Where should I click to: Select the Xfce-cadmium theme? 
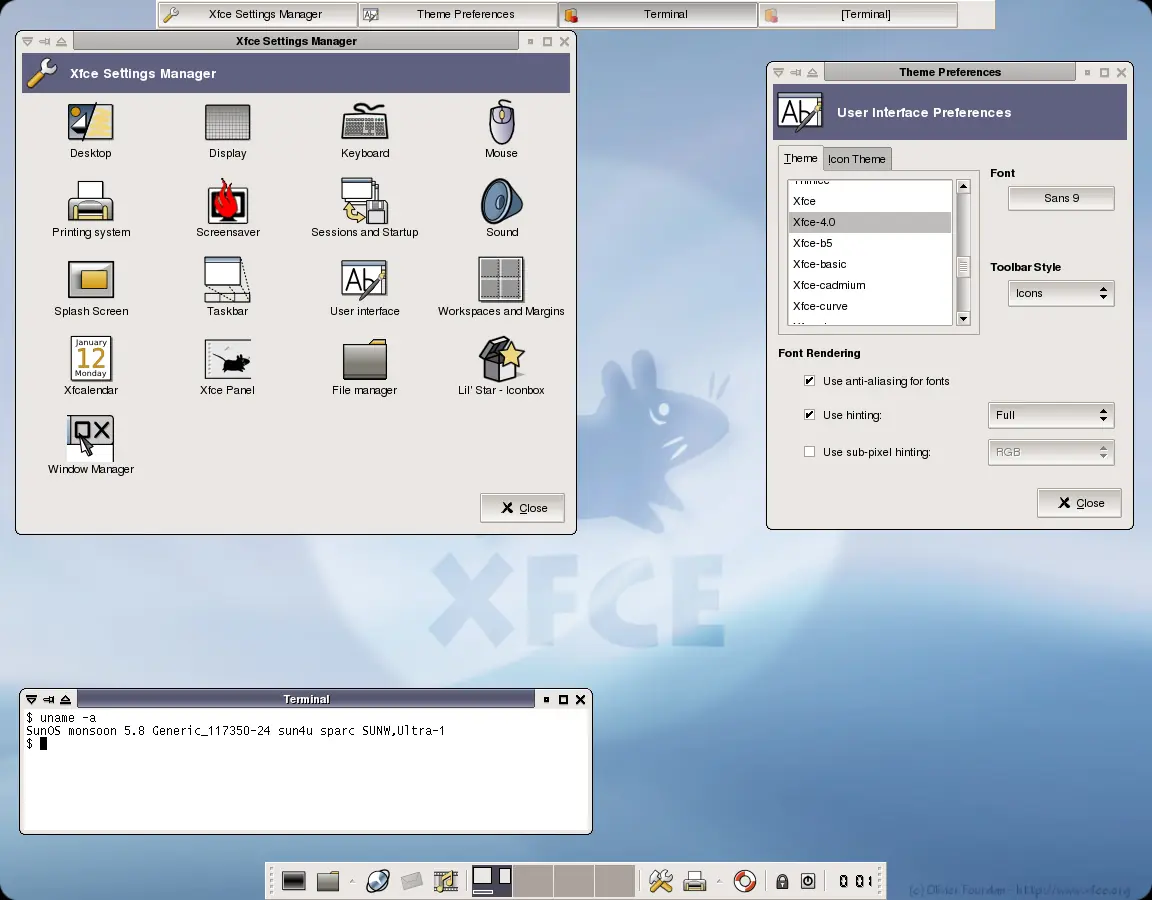pyautogui.click(x=870, y=285)
